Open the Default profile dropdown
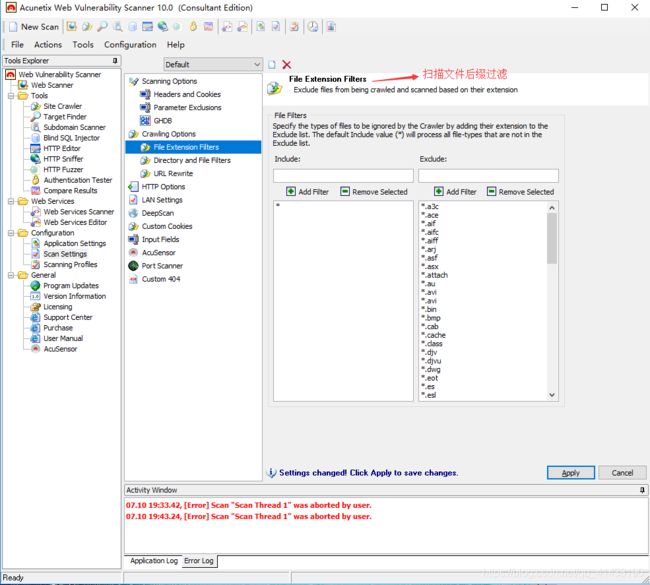650x585 pixels. pos(213,65)
